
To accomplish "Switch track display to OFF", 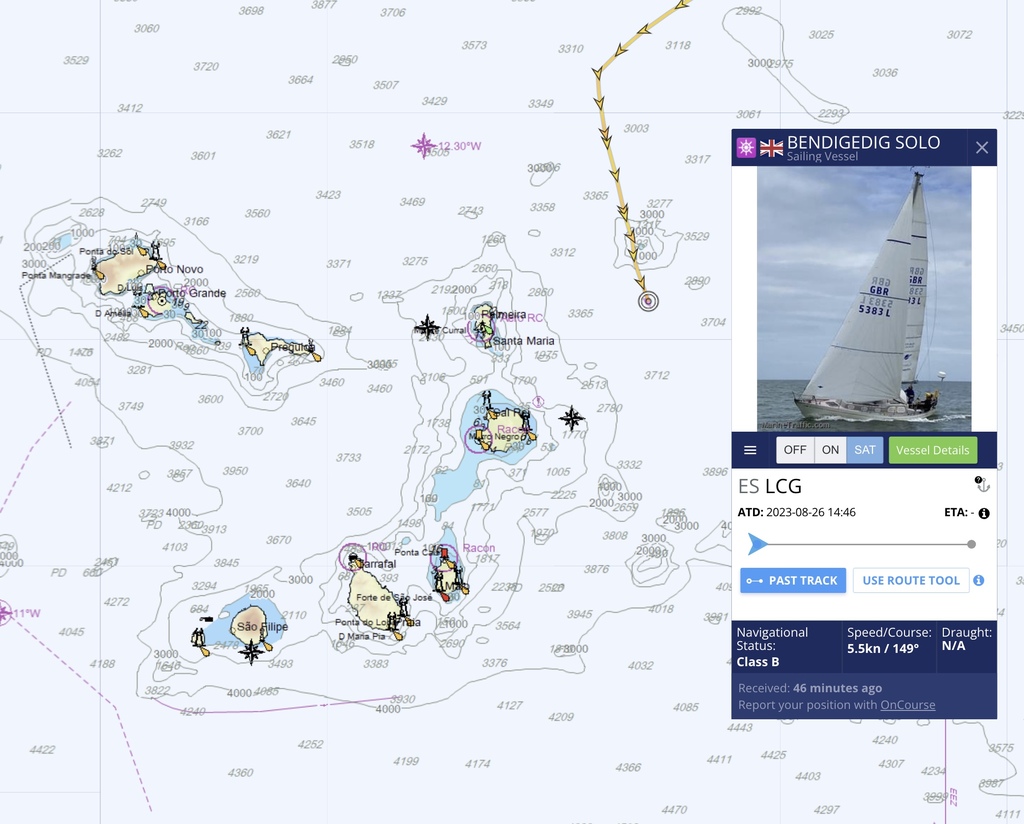I will [795, 450].
